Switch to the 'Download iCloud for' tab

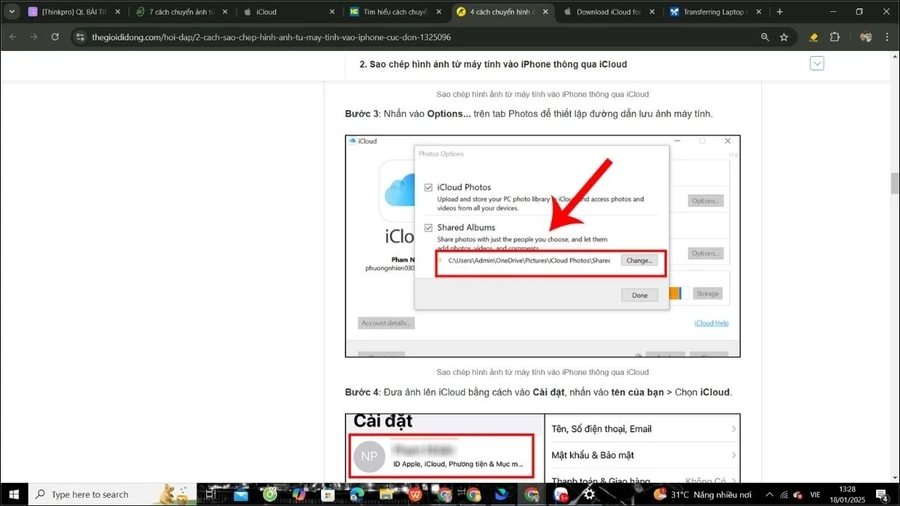click(x=604, y=11)
